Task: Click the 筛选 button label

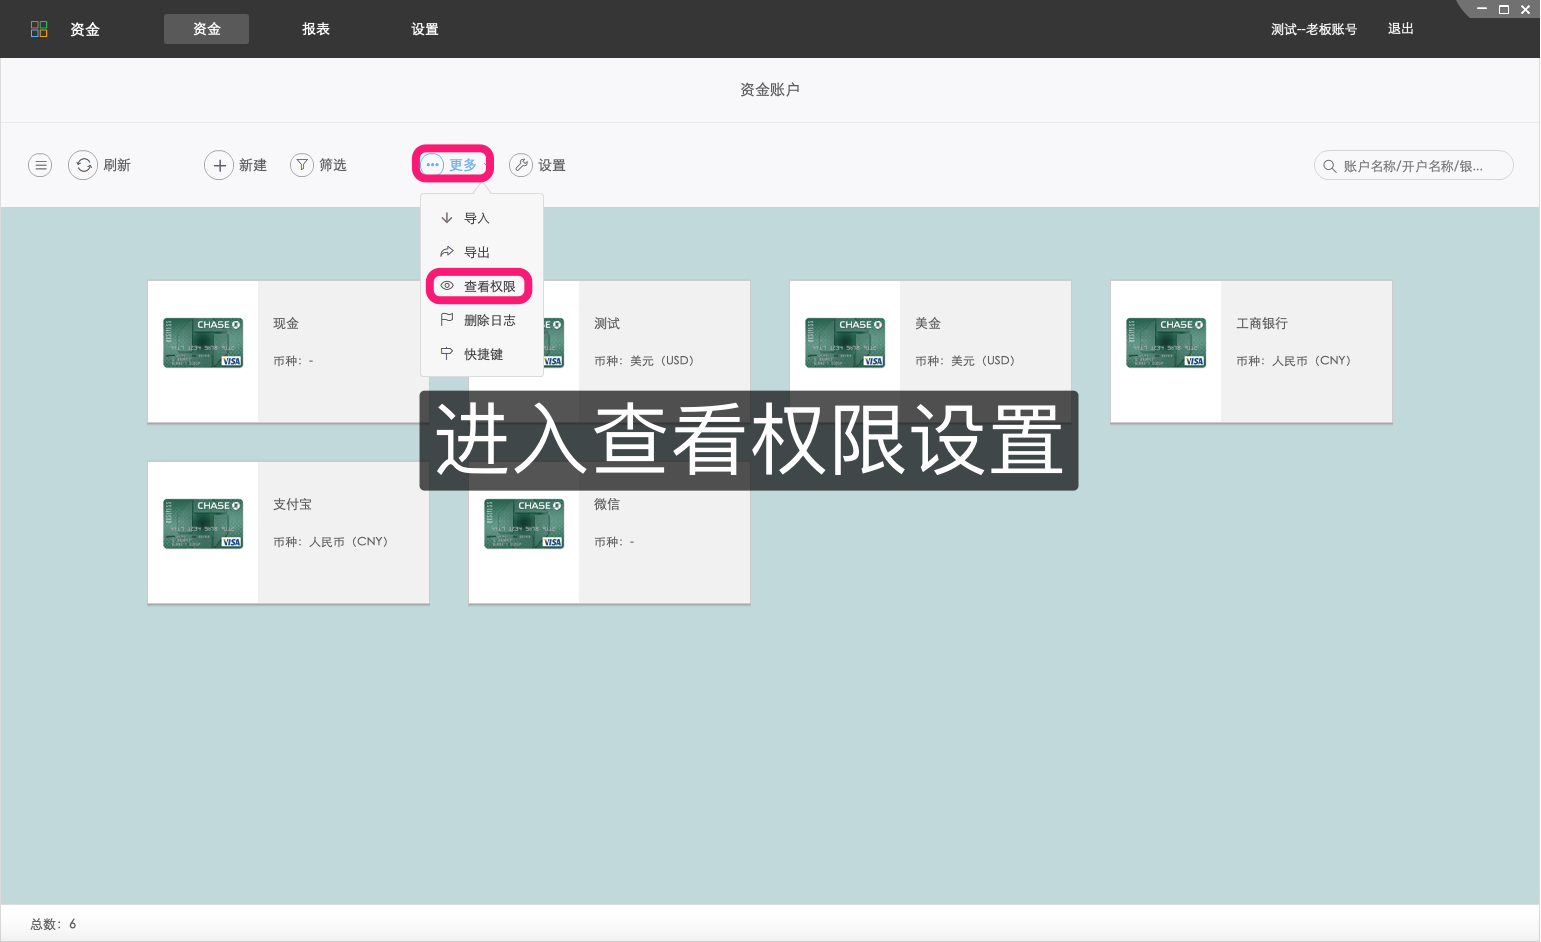Action: (x=333, y=165)
